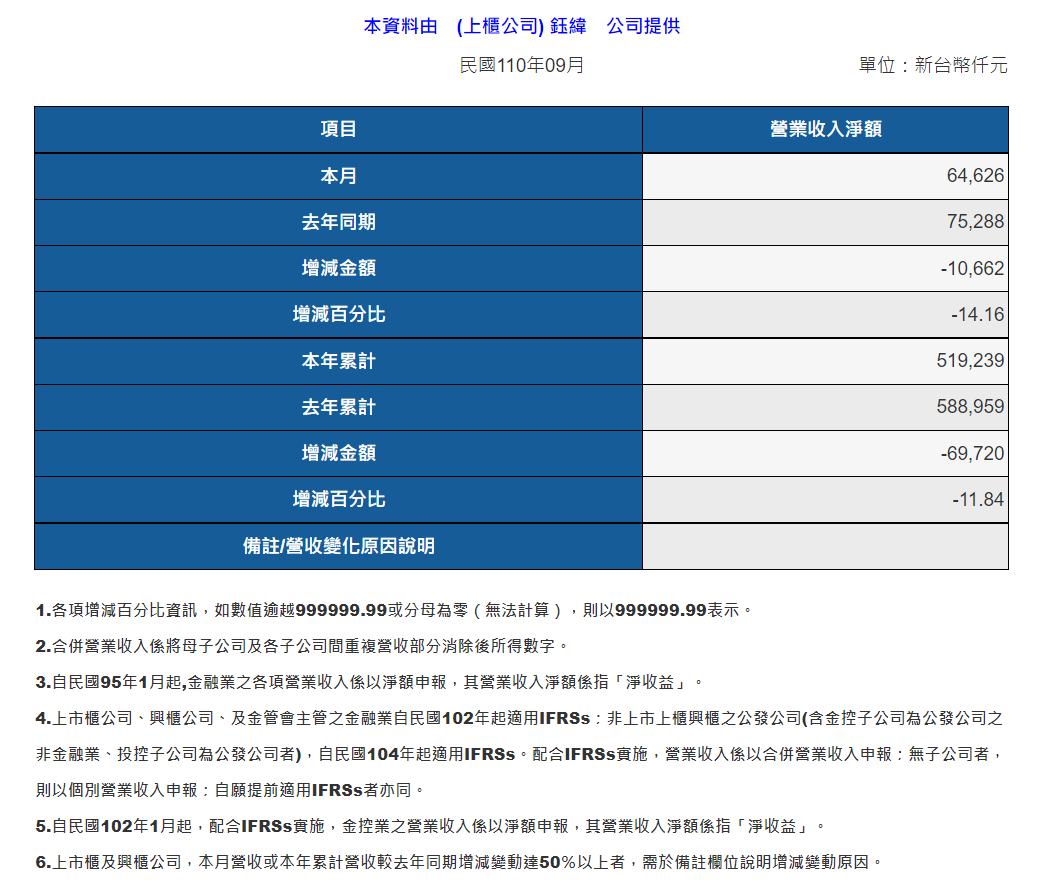This screenshot has width=1042, height=889.
Task: Click note 2 about 合併營業收入
Action: (302, 646)
